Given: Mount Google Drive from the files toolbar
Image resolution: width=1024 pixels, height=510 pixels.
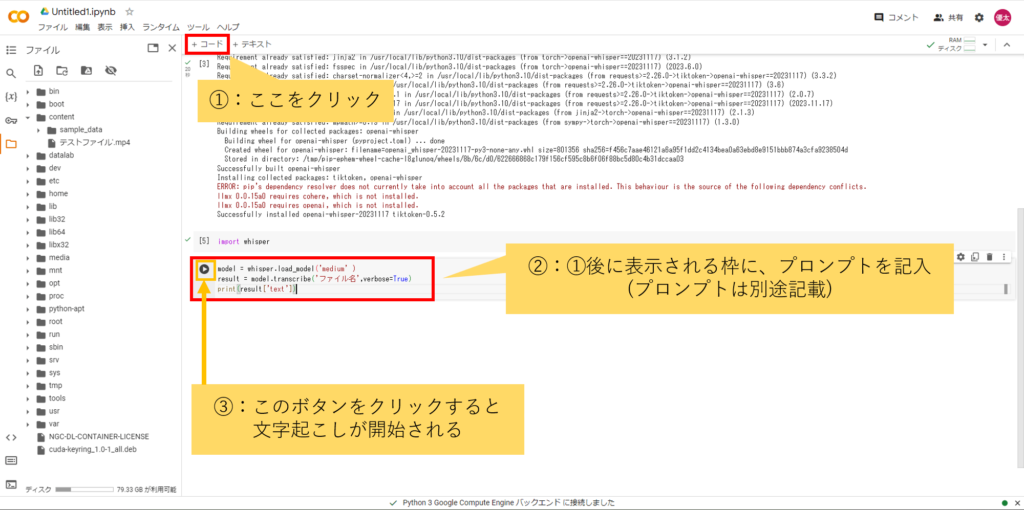Looking at the screenshot, I should pos(85,71).
